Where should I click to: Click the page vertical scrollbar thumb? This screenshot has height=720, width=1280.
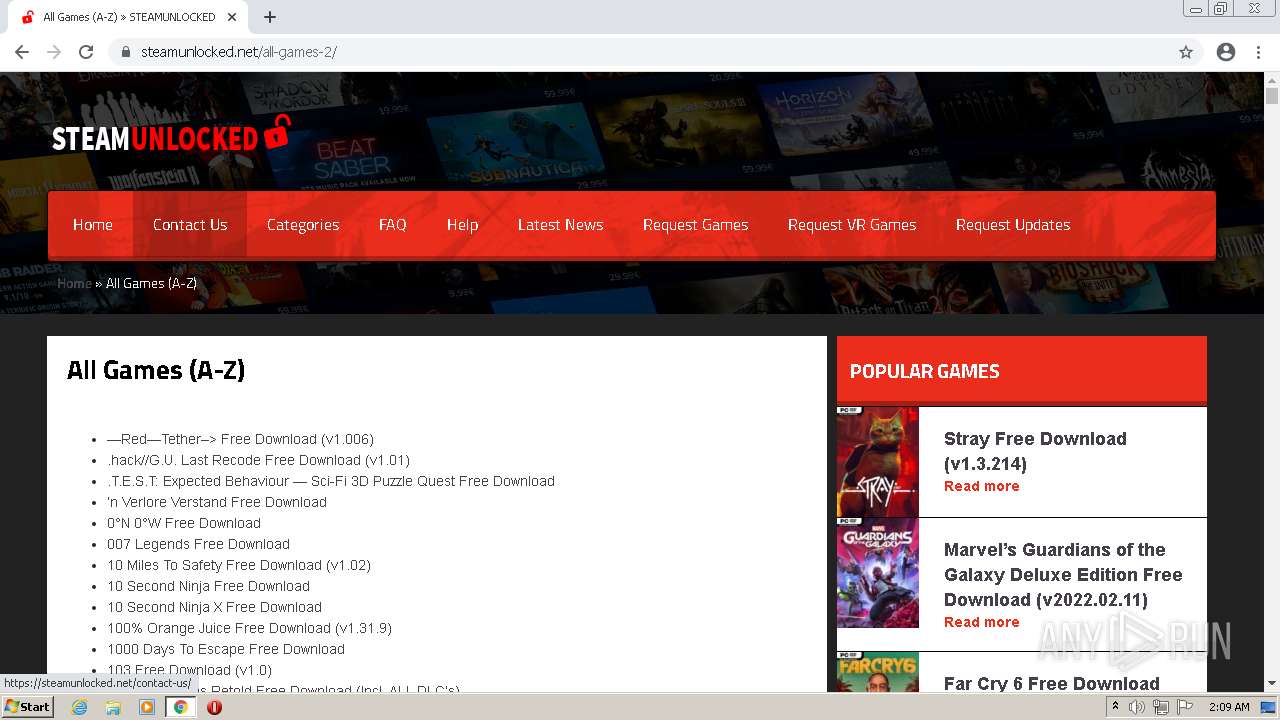pyautogui.click(x=1272, y=96)
